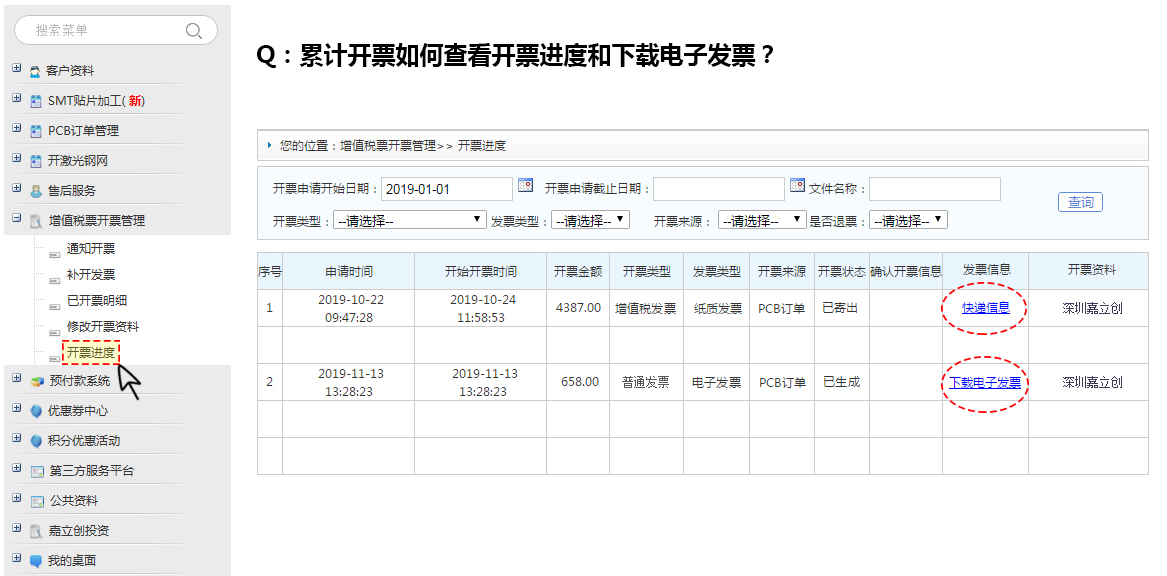
Task: Collapse the 增值税票开票管理 tree node
Action: coord(16,219)
